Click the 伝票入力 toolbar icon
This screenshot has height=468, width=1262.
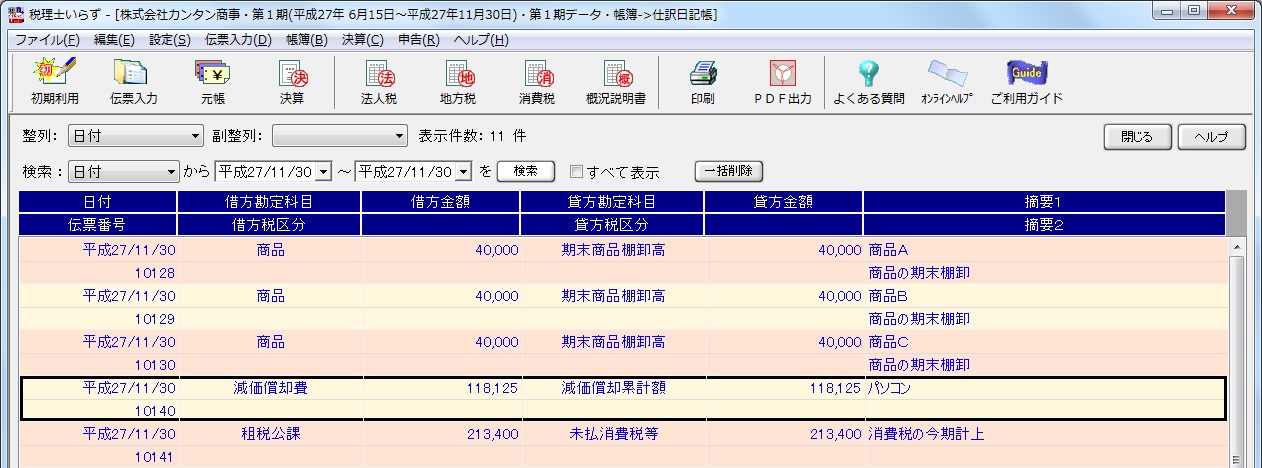pos(133,81)
